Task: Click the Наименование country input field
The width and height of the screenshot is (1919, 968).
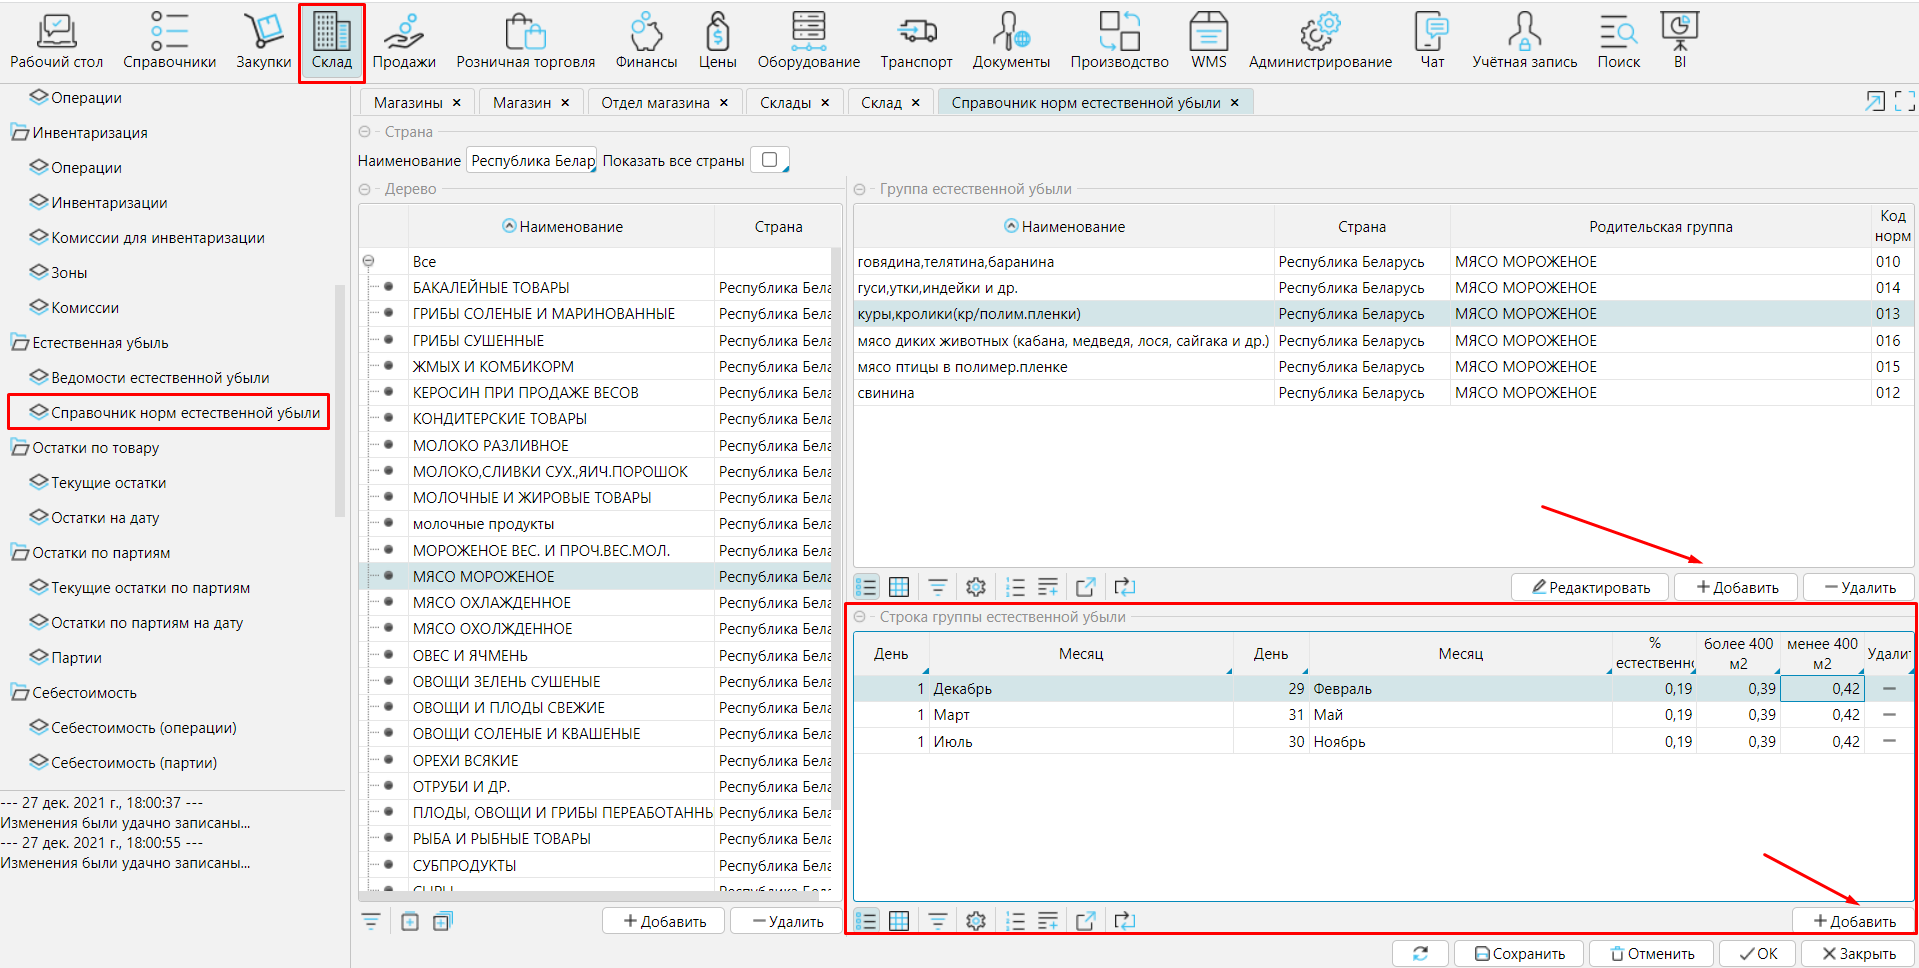Action: [x=532, y=161]
